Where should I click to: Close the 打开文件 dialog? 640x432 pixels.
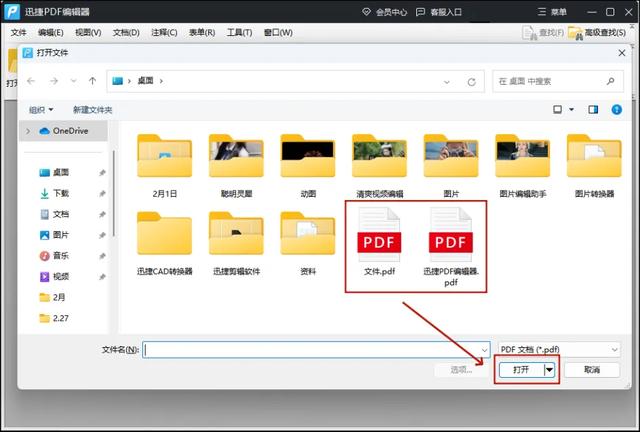(622, 53)
